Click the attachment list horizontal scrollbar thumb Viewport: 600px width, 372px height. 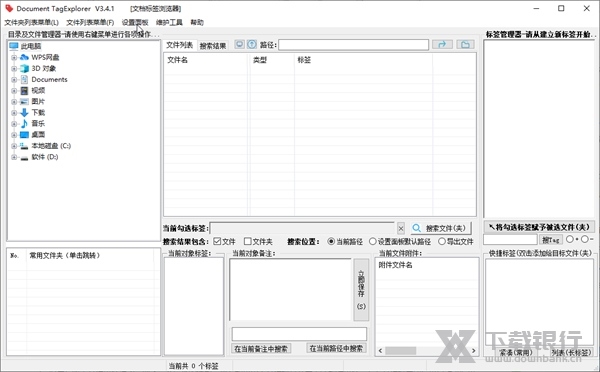coord(400,351)
